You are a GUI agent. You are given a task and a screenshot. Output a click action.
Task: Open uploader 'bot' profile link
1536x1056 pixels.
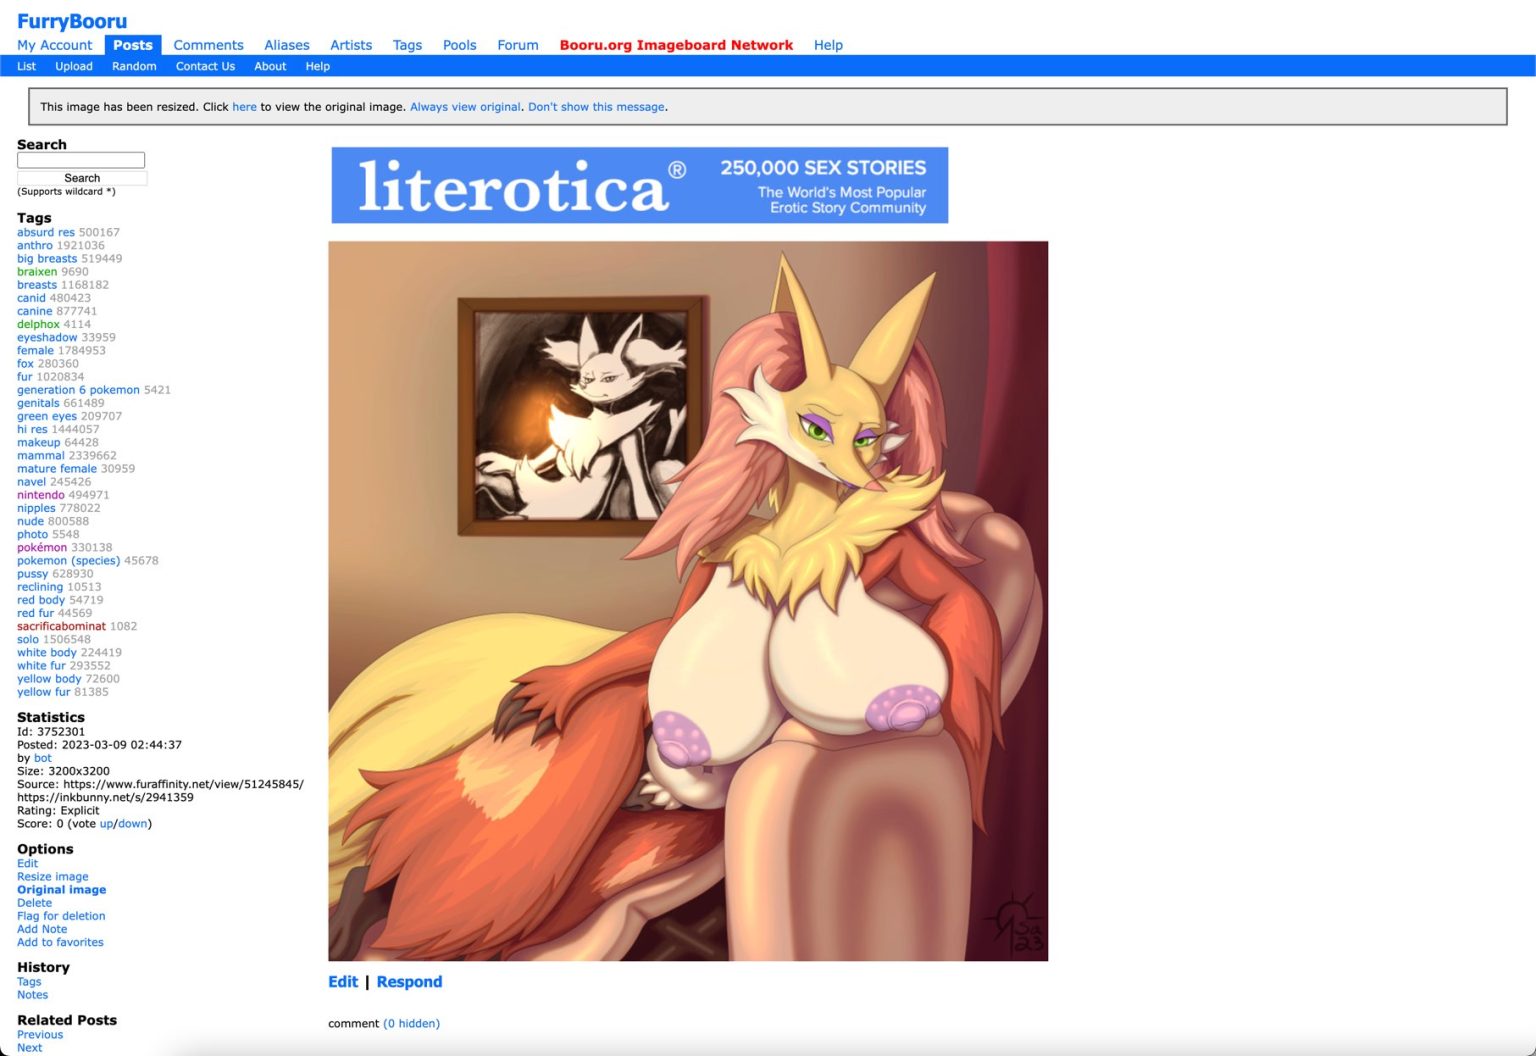coord(43,758)
